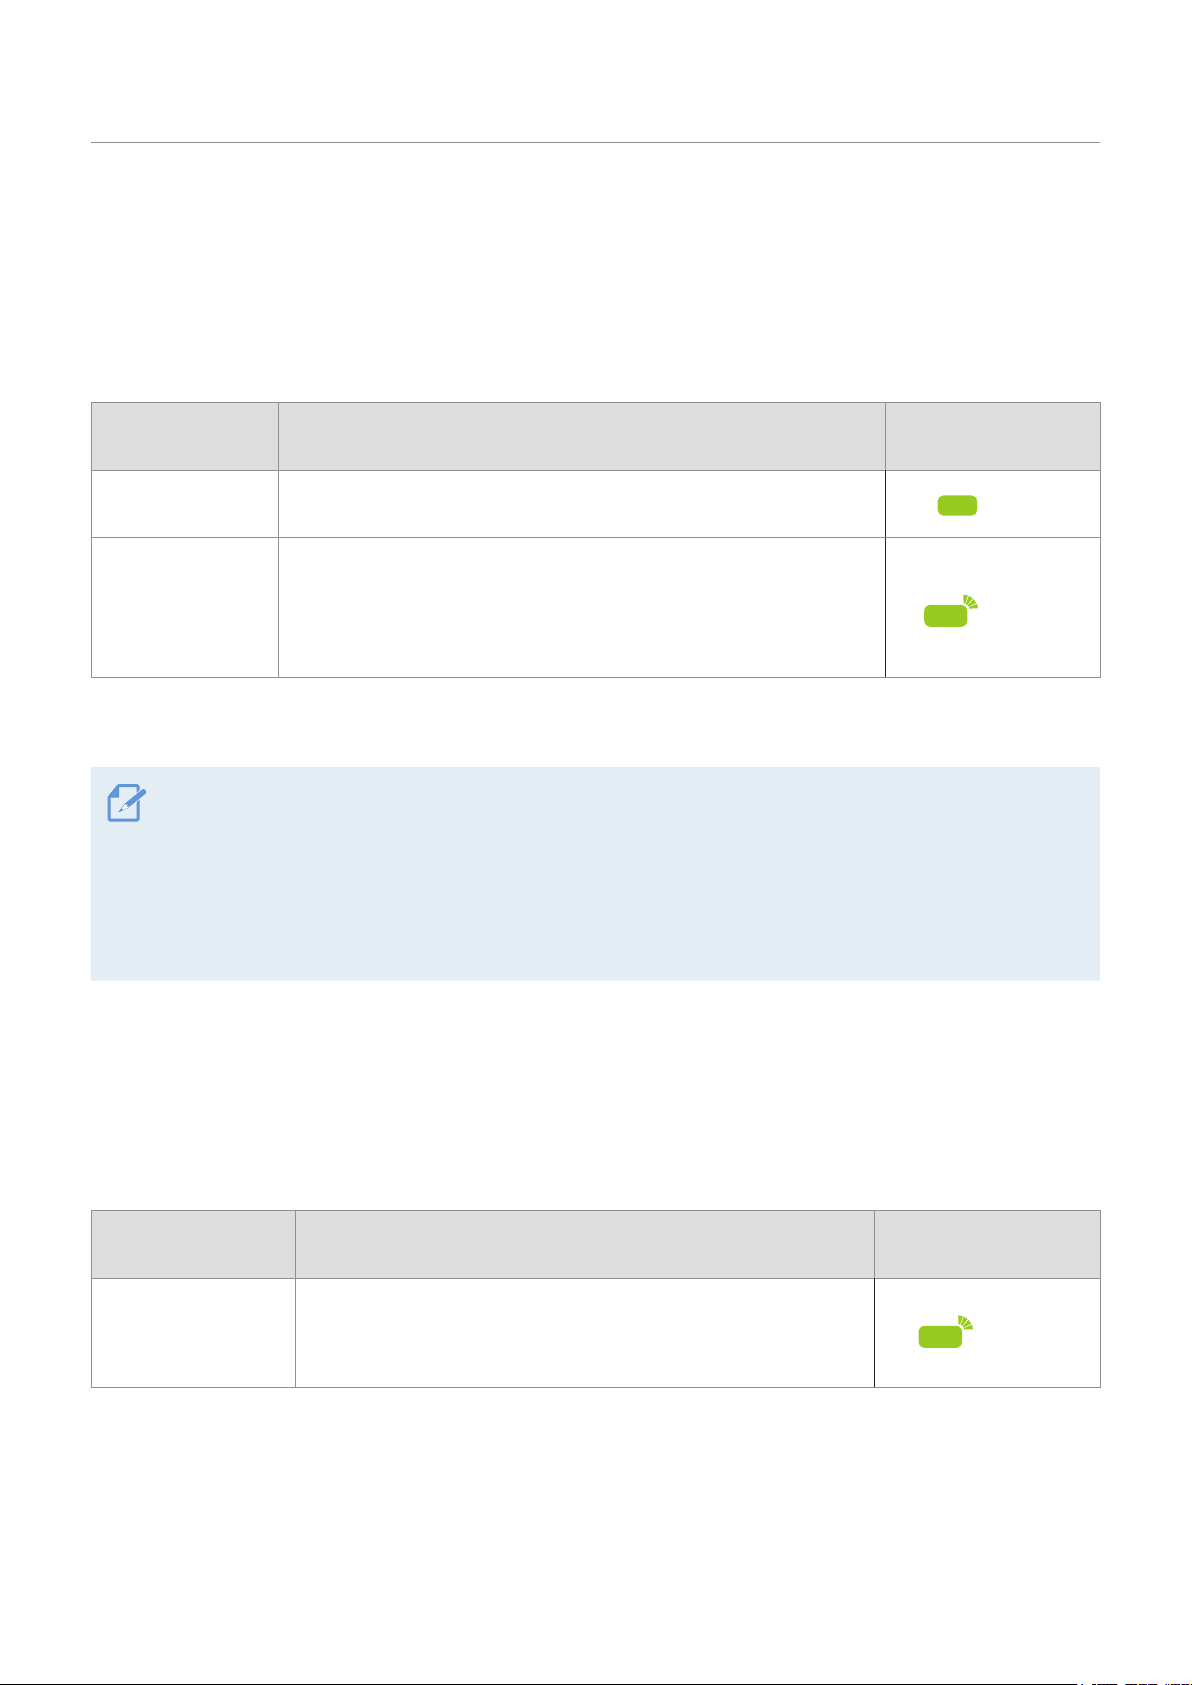
Task: Click upper table's left gray header cell
Action: pyautogui.click(x=185, y=437)
